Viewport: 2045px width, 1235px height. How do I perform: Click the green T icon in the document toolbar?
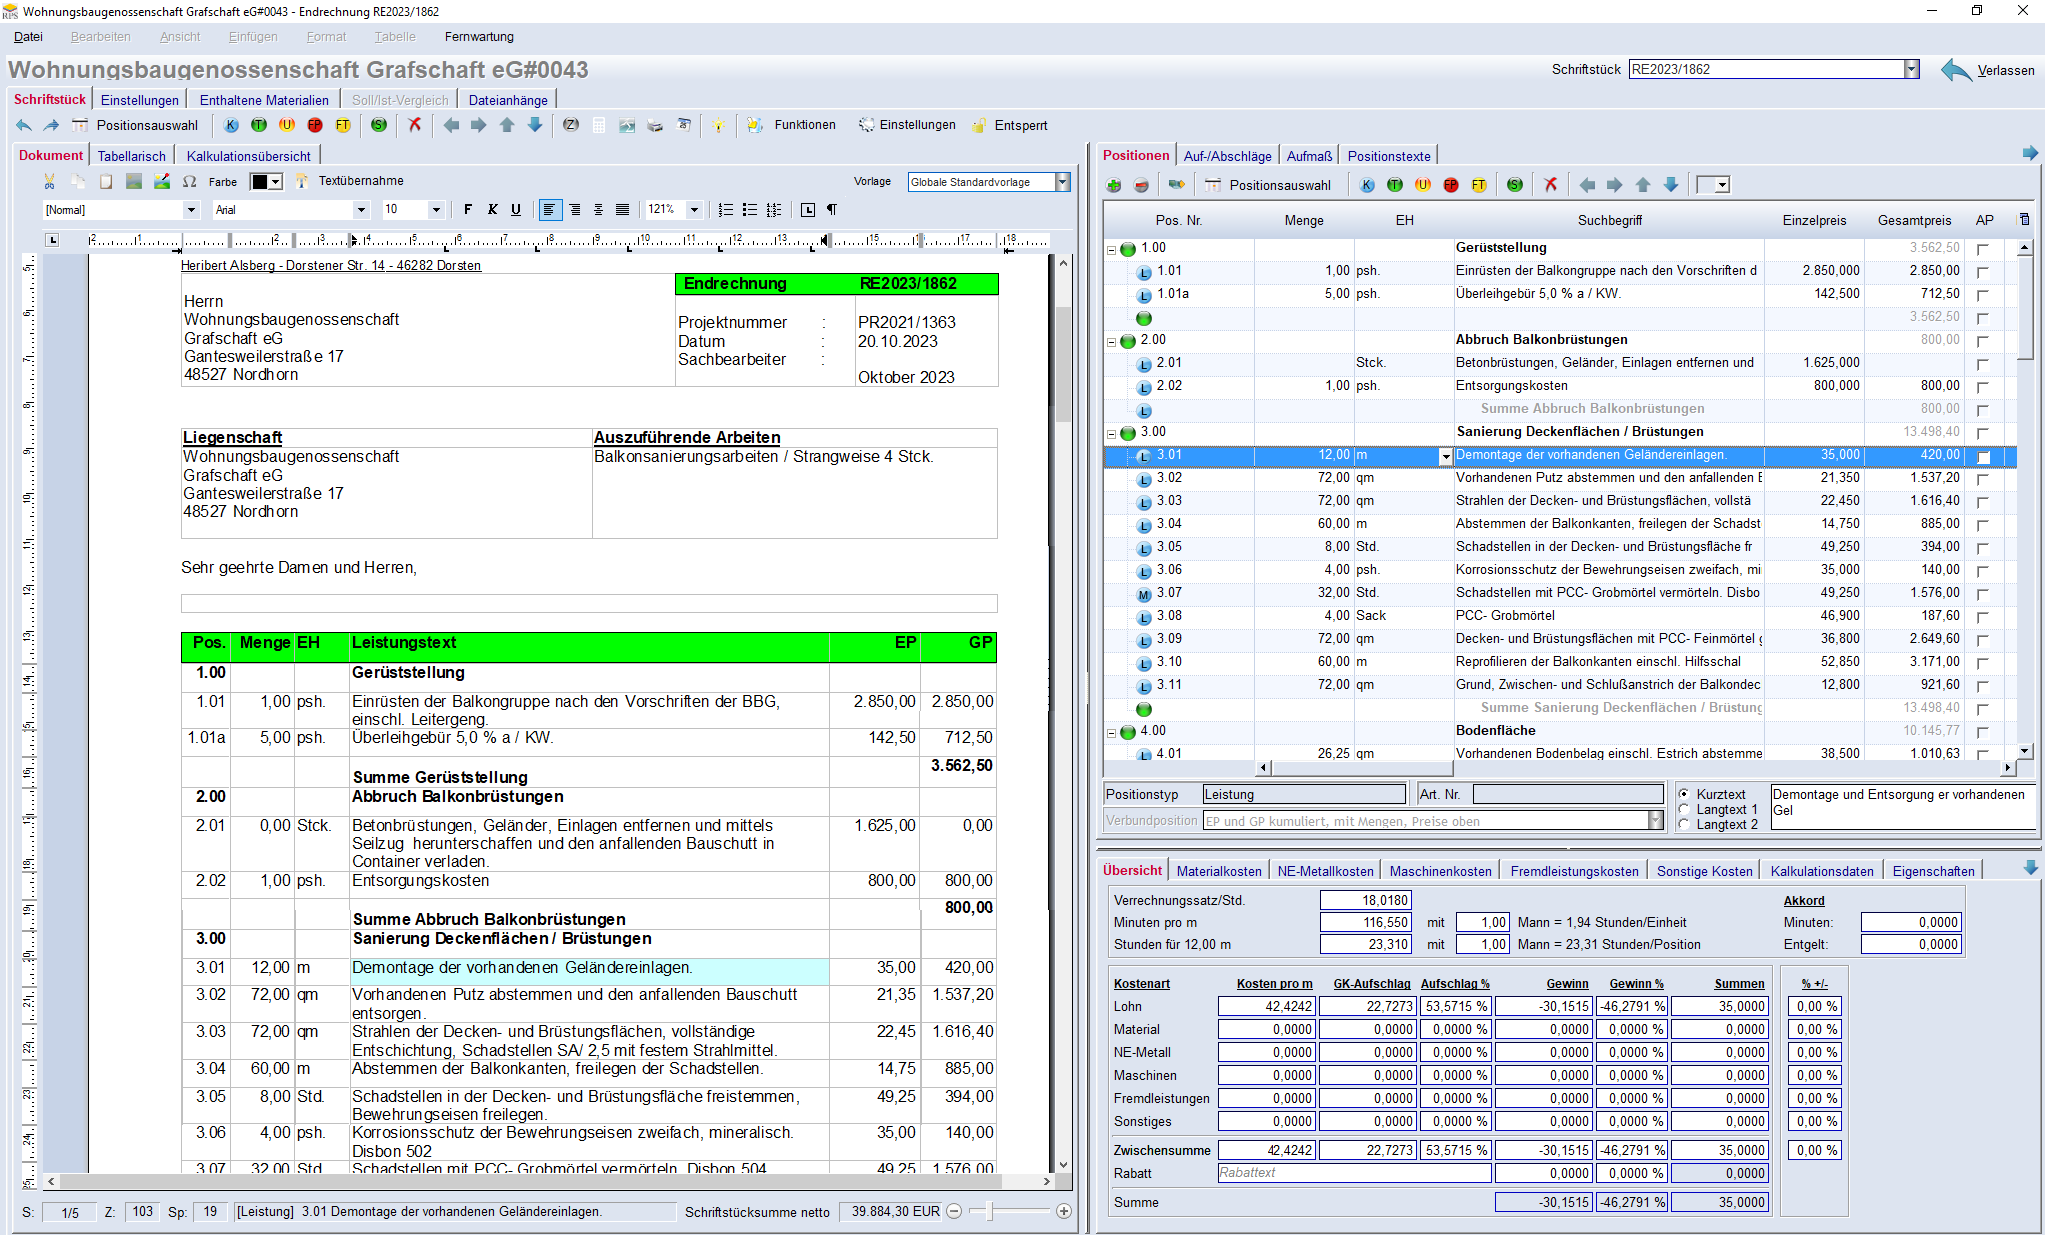coord(259,125)
